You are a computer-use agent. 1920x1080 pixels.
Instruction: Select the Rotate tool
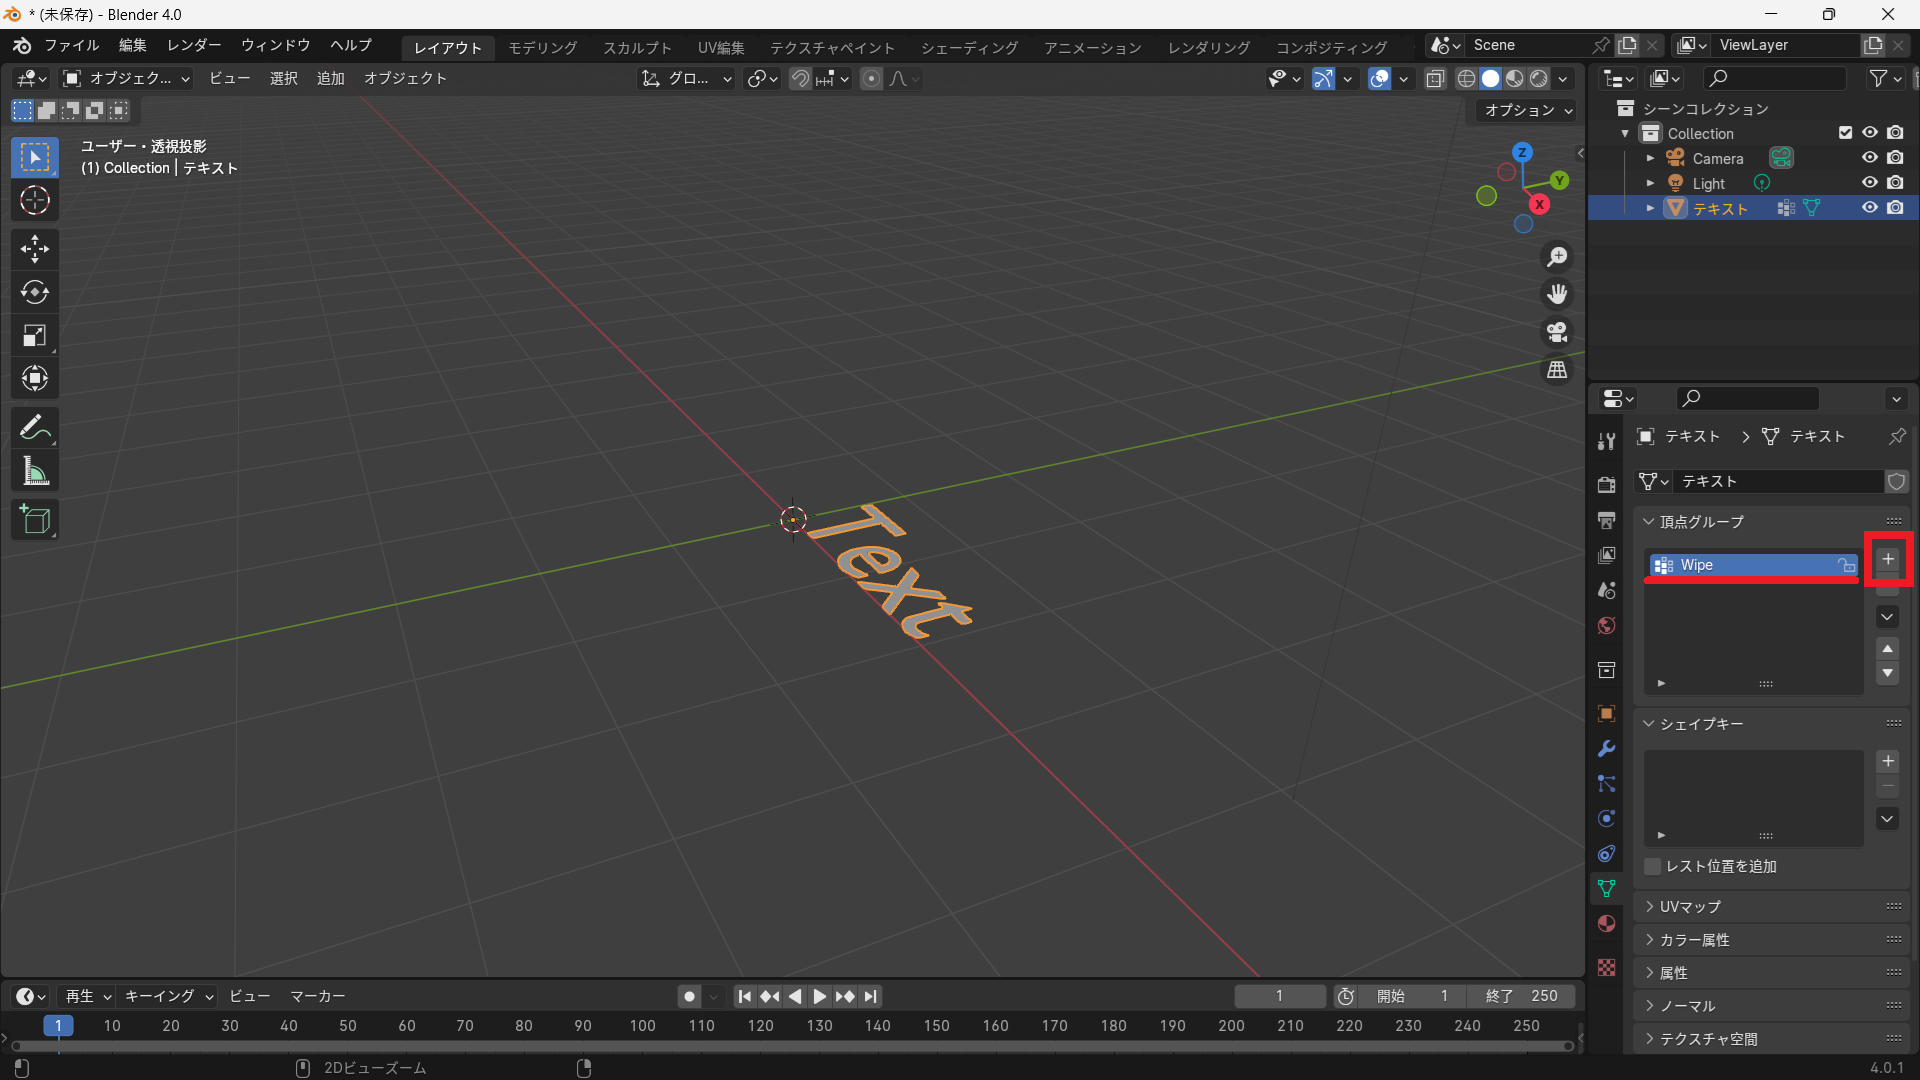click(x=35, y=292)
